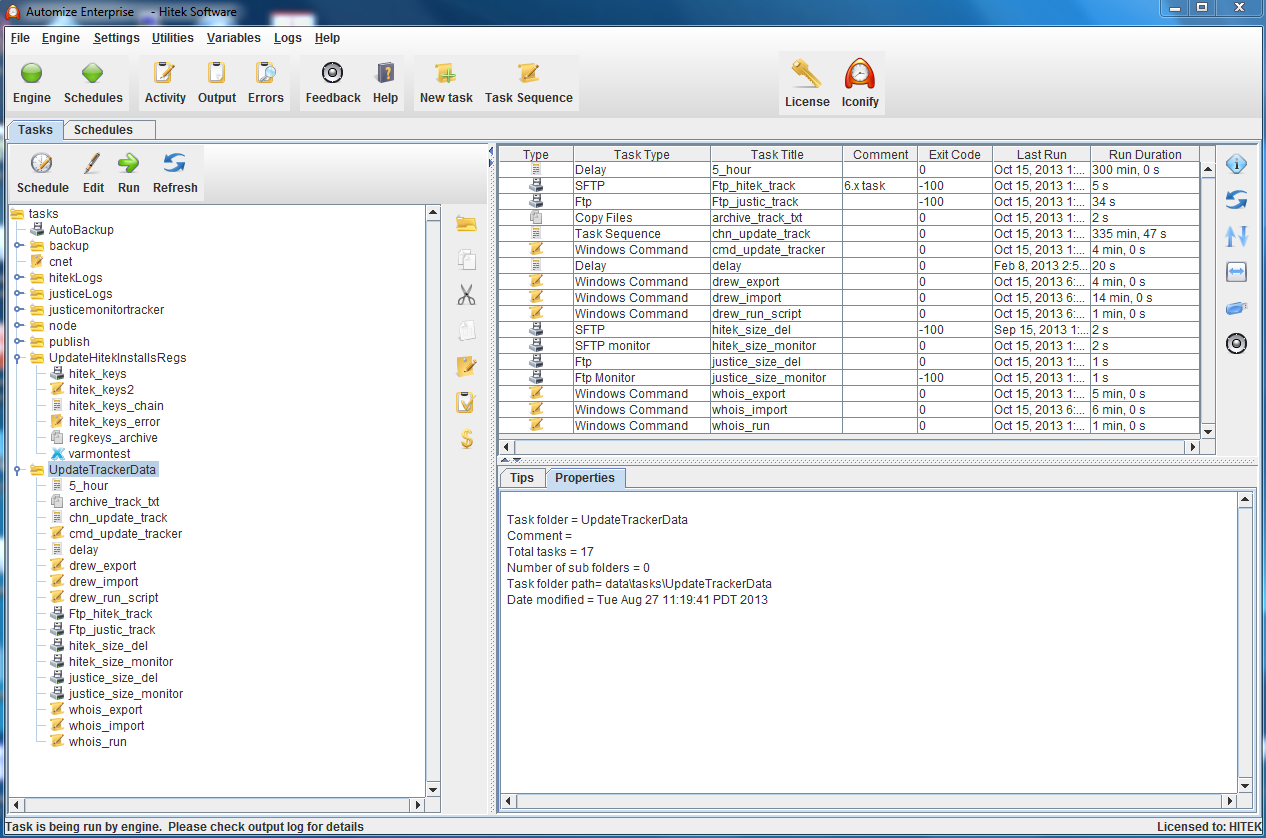1266x838 pixels.
Task: Click the task tree's vertical scrollbar
Action: (433, 500)
